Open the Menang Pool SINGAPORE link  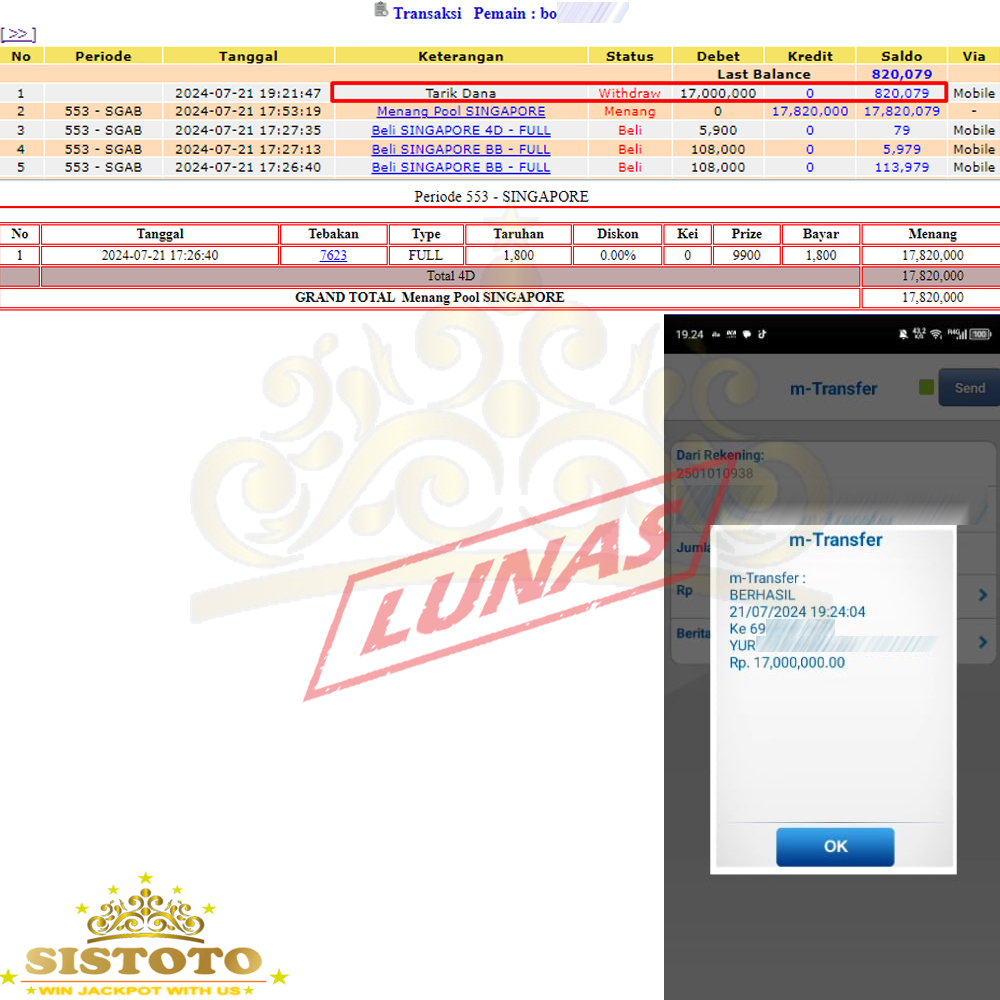pos(461,112)
